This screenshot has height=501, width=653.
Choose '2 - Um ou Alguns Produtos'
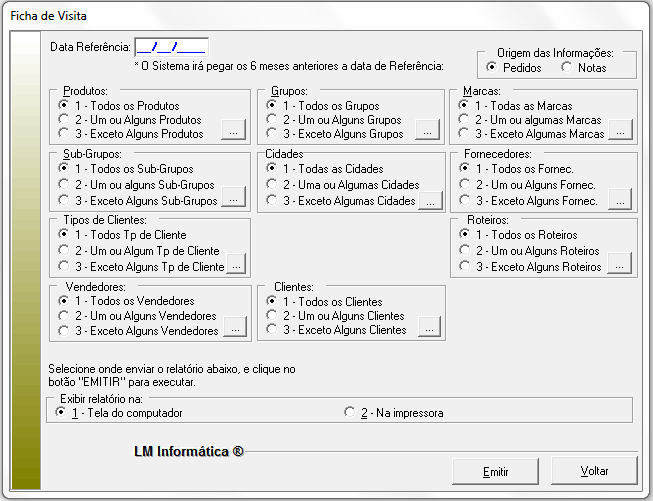click(65, 119)
